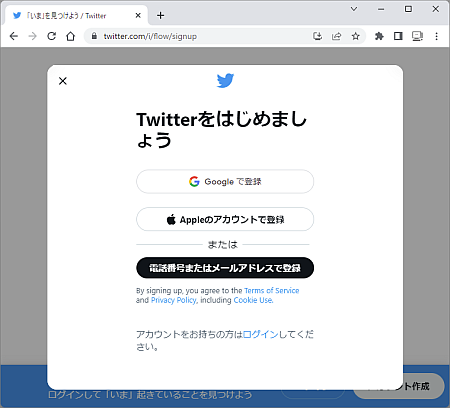Image resolution: width=450 pixels, height=408 pixels.
Task: Toggle the browser side panel
Action: (398, 36)
